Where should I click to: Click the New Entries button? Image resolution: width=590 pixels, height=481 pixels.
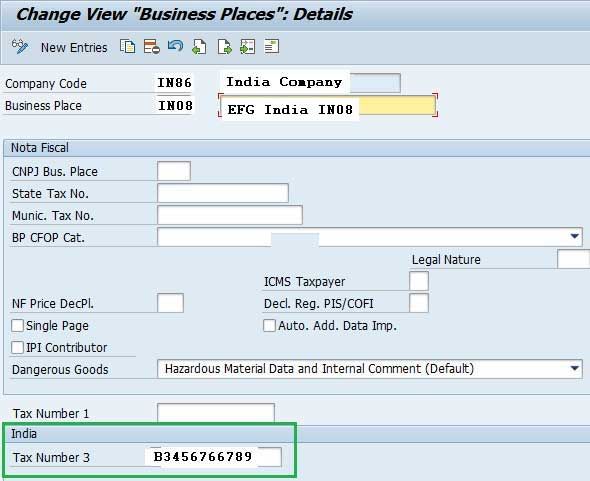74,48
